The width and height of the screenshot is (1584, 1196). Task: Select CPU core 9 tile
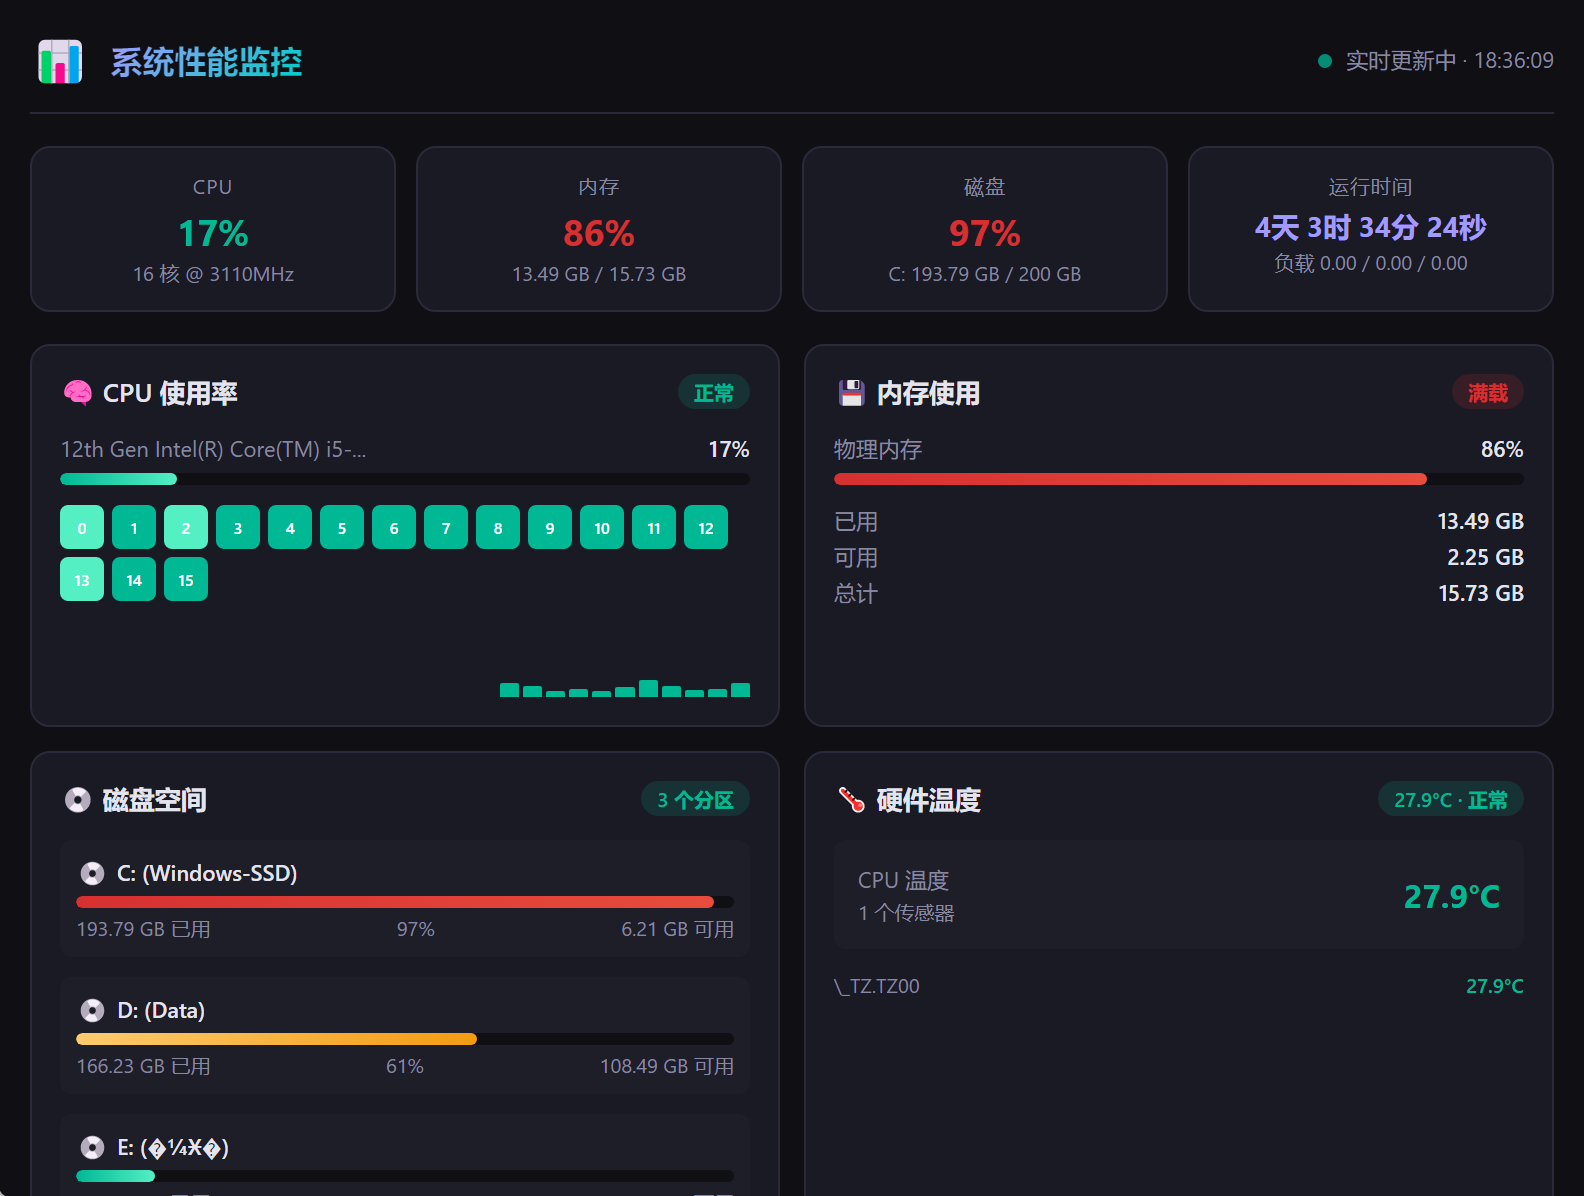550,528
